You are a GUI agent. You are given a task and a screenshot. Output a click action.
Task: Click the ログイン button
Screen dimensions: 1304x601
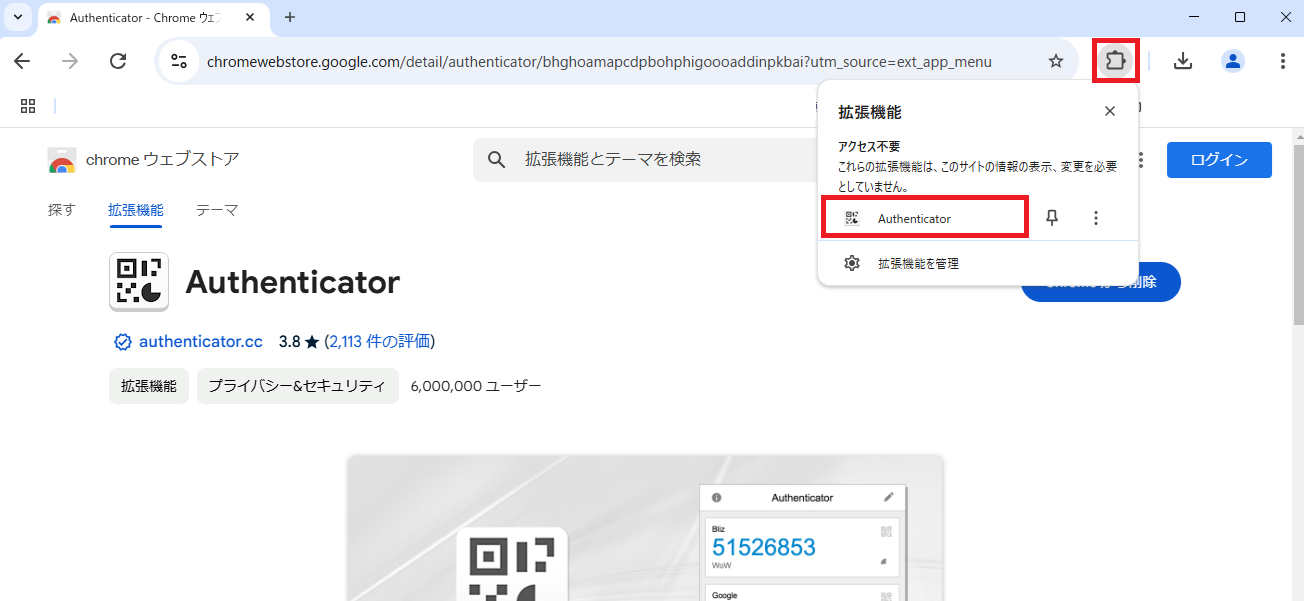click(x=1219, y=159)
